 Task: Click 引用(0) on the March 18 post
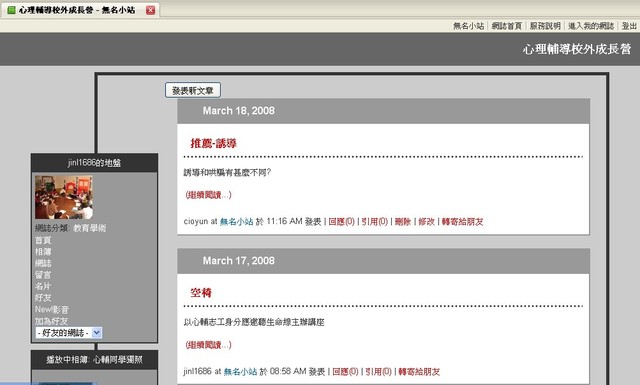[x=375, y=222]
